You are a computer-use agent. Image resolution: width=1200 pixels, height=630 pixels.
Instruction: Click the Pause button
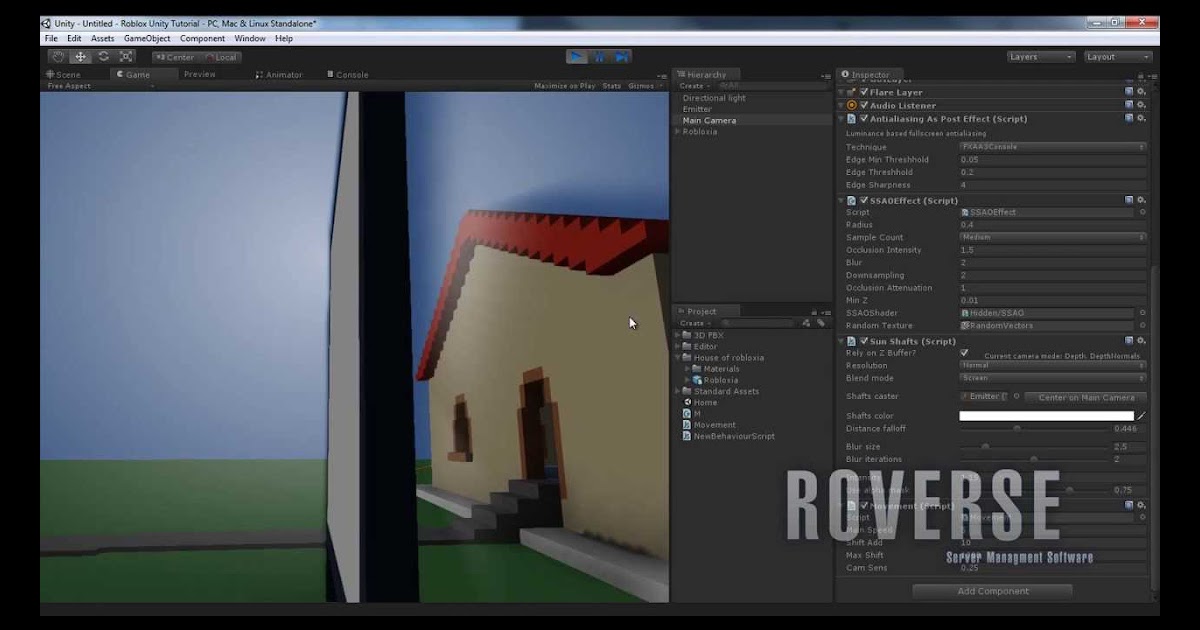(x=599, y=57)
